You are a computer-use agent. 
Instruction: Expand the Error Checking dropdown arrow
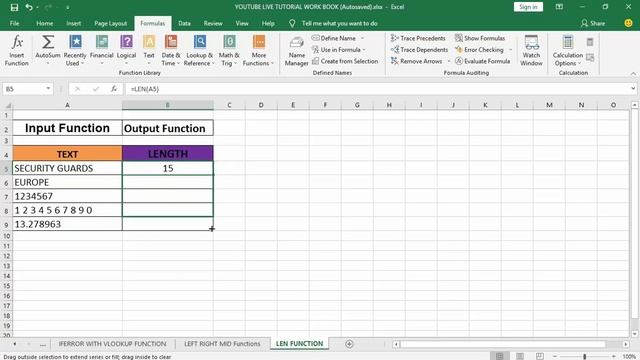coord(510,49)
